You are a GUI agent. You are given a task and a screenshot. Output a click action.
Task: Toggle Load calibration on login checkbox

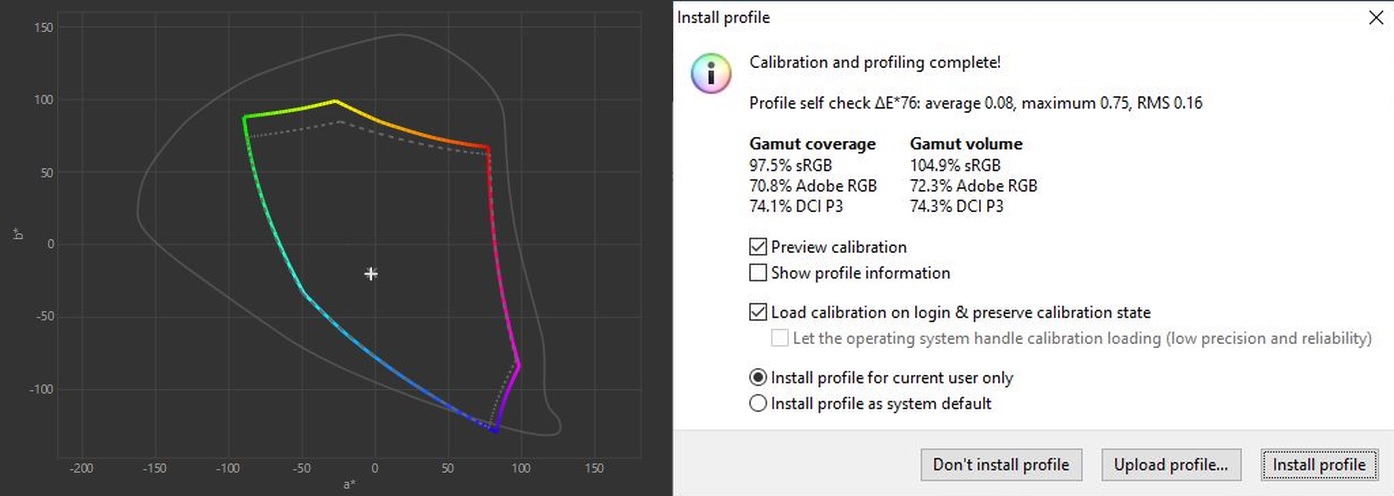click(758, 312)
